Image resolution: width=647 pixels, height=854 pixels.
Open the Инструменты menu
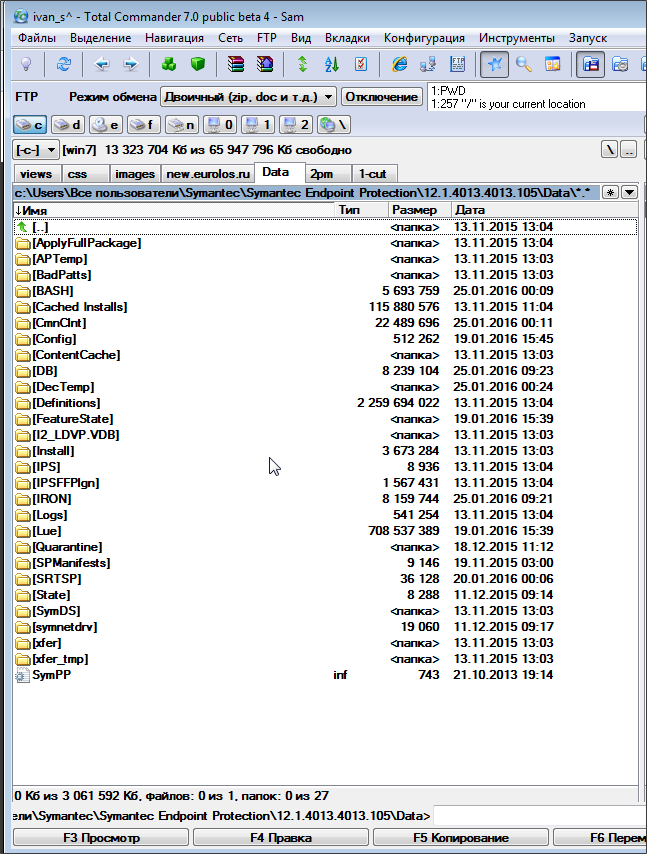point(517,38)
